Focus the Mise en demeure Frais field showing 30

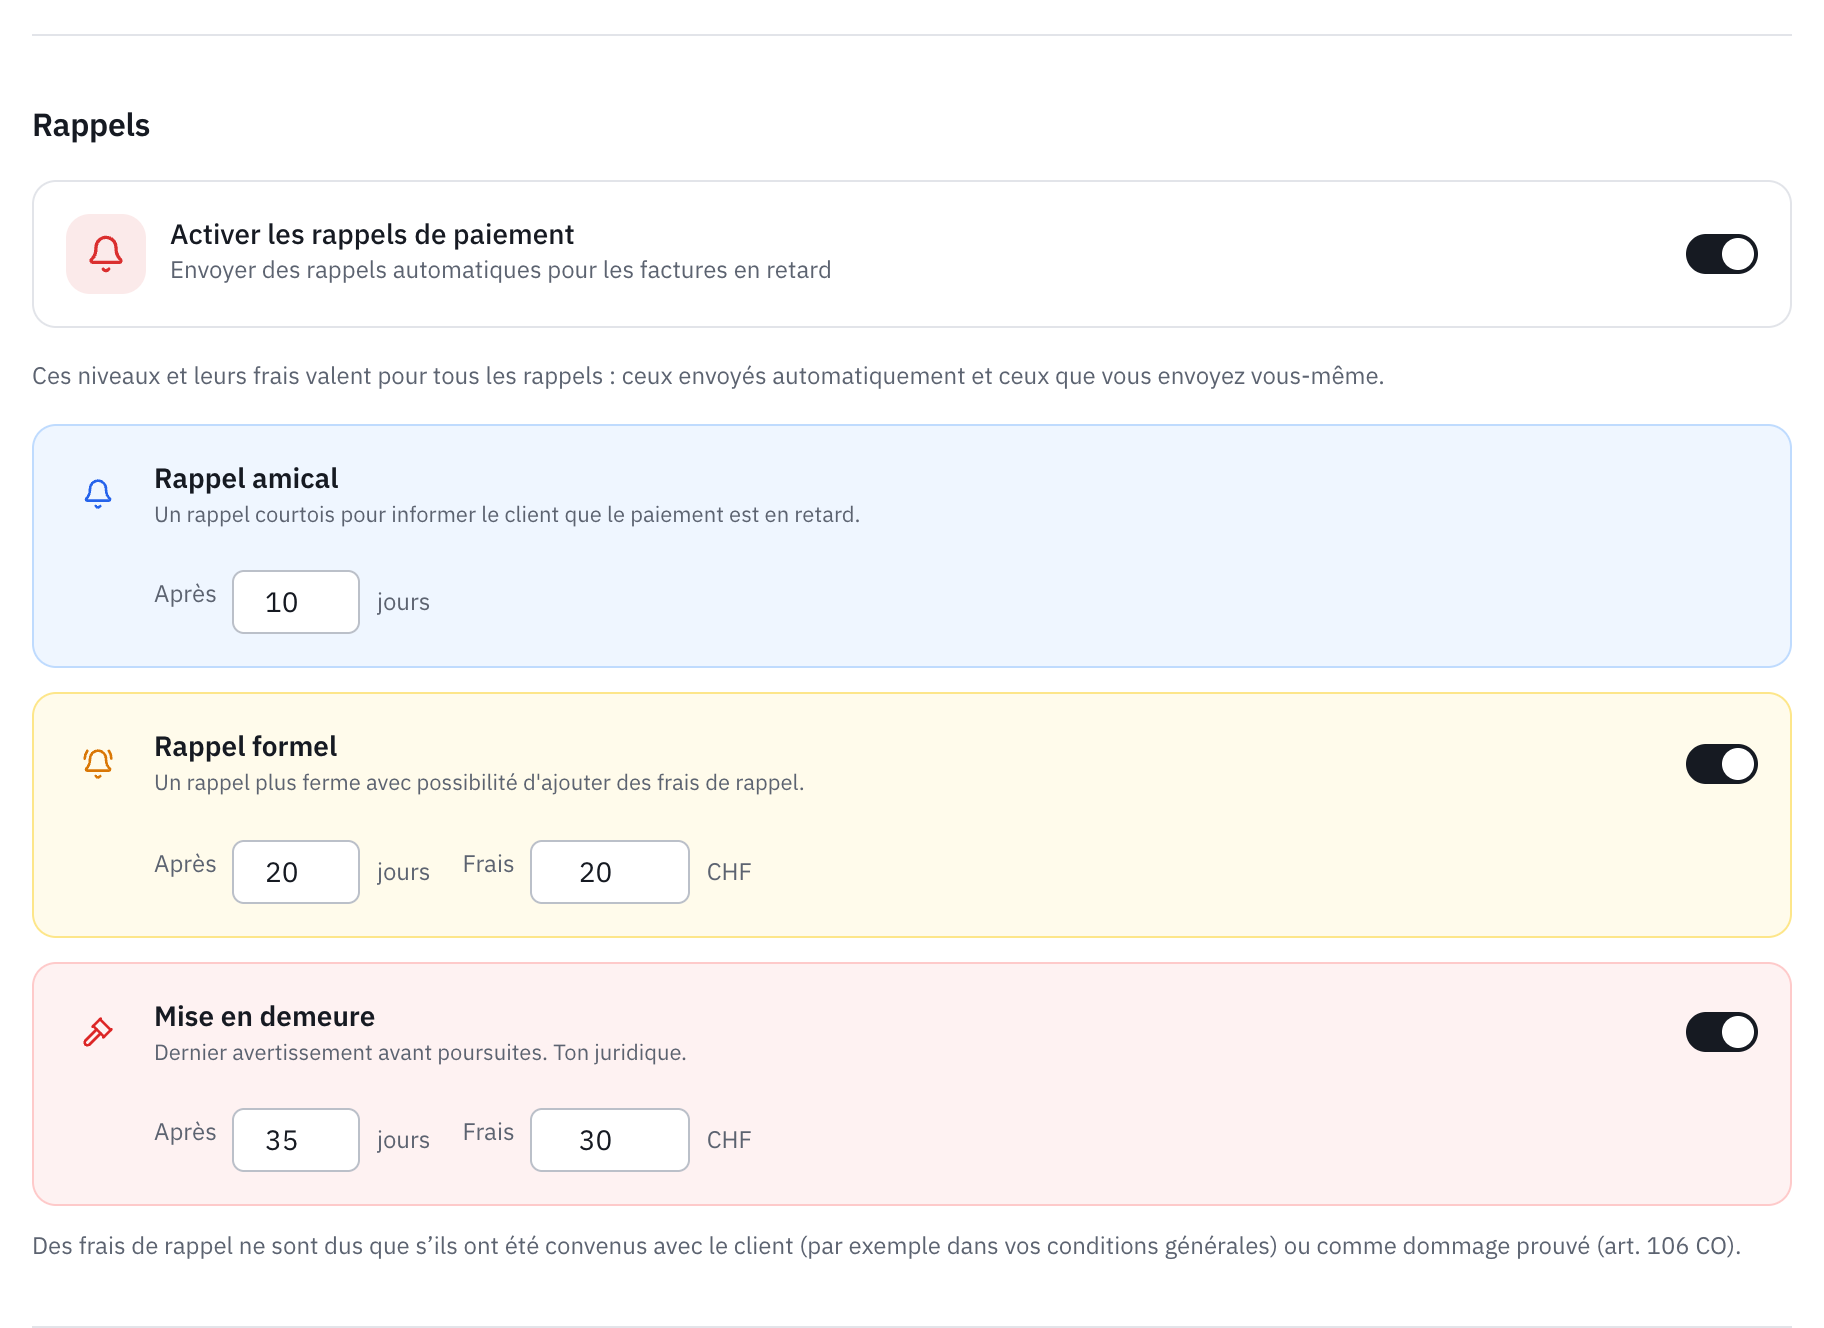point(610,1140)
